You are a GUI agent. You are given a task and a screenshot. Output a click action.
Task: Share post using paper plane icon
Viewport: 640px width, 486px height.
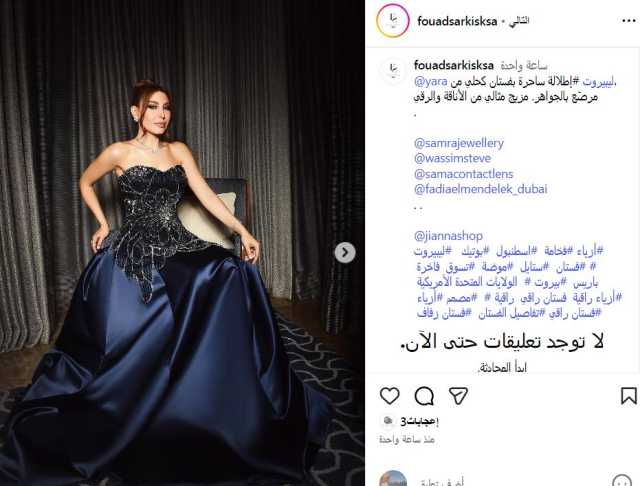[x=458, y=396]
